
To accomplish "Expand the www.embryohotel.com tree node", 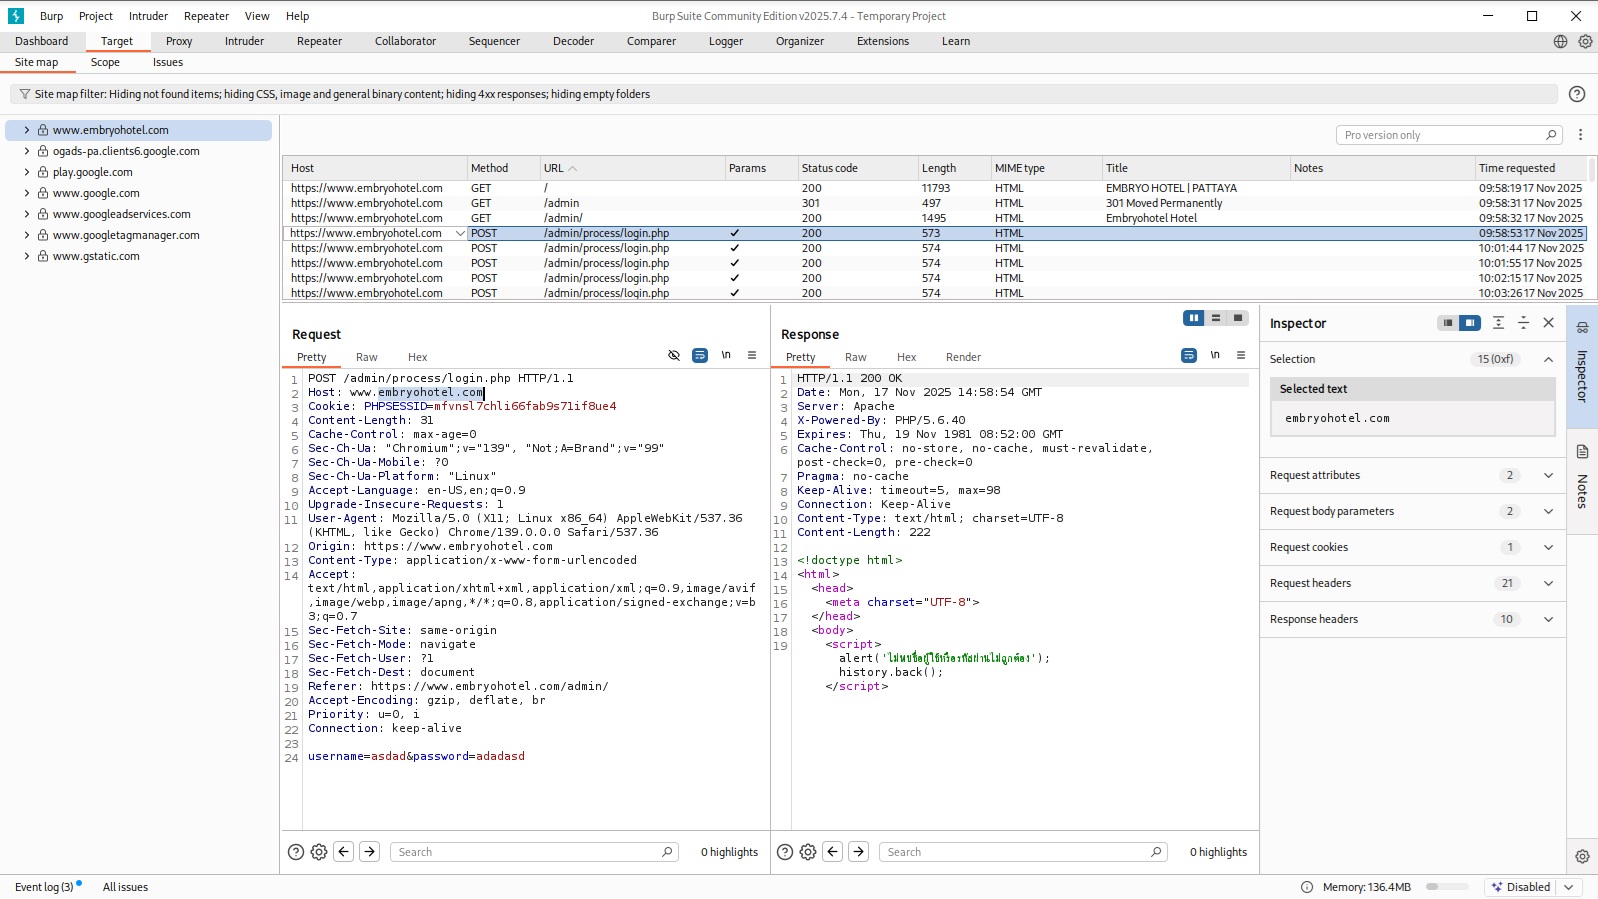I will tap(27, 130).
